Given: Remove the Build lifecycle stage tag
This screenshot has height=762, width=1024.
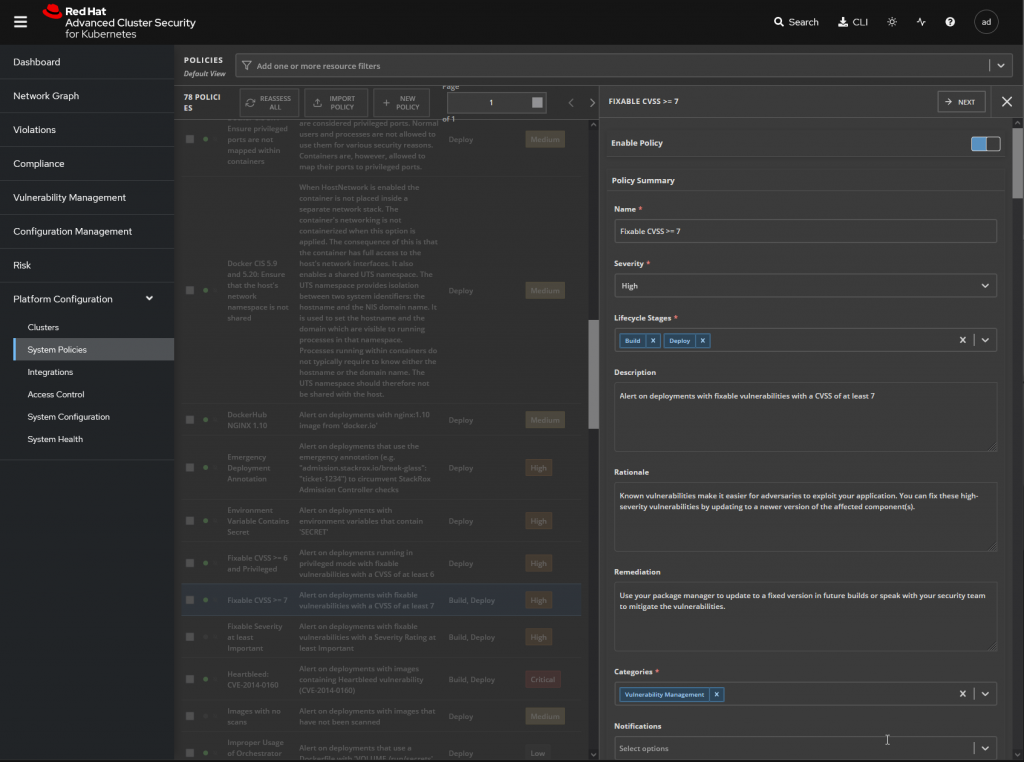Looking at the screenshot, I should 652,341.
